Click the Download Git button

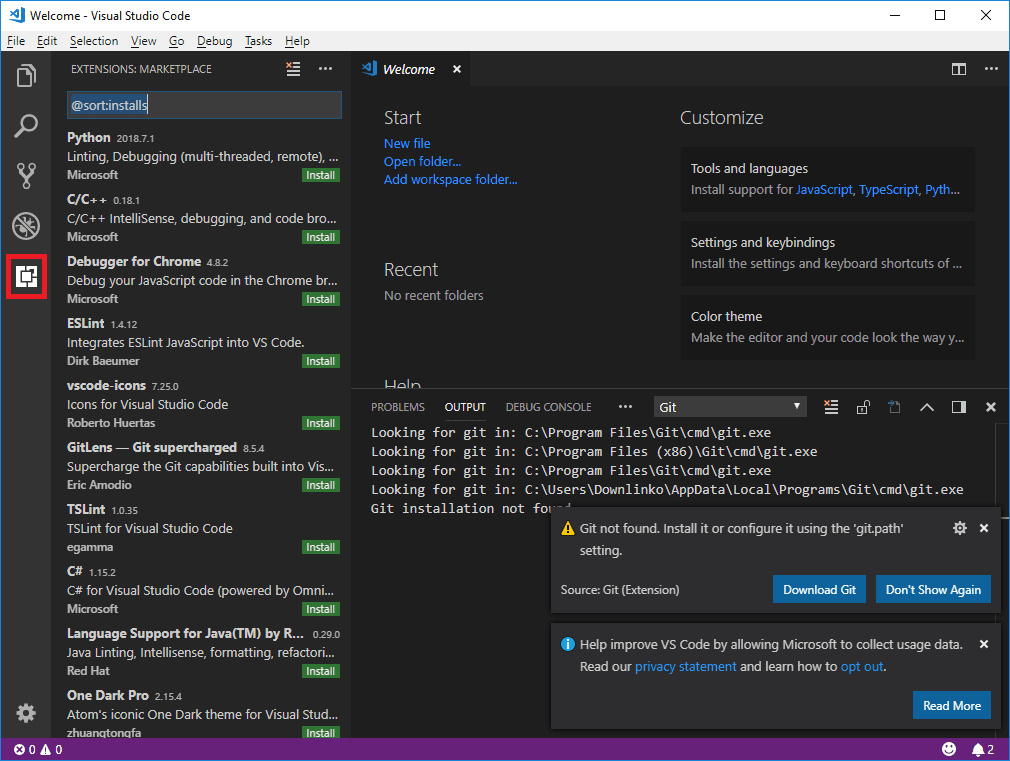point(819,590)
